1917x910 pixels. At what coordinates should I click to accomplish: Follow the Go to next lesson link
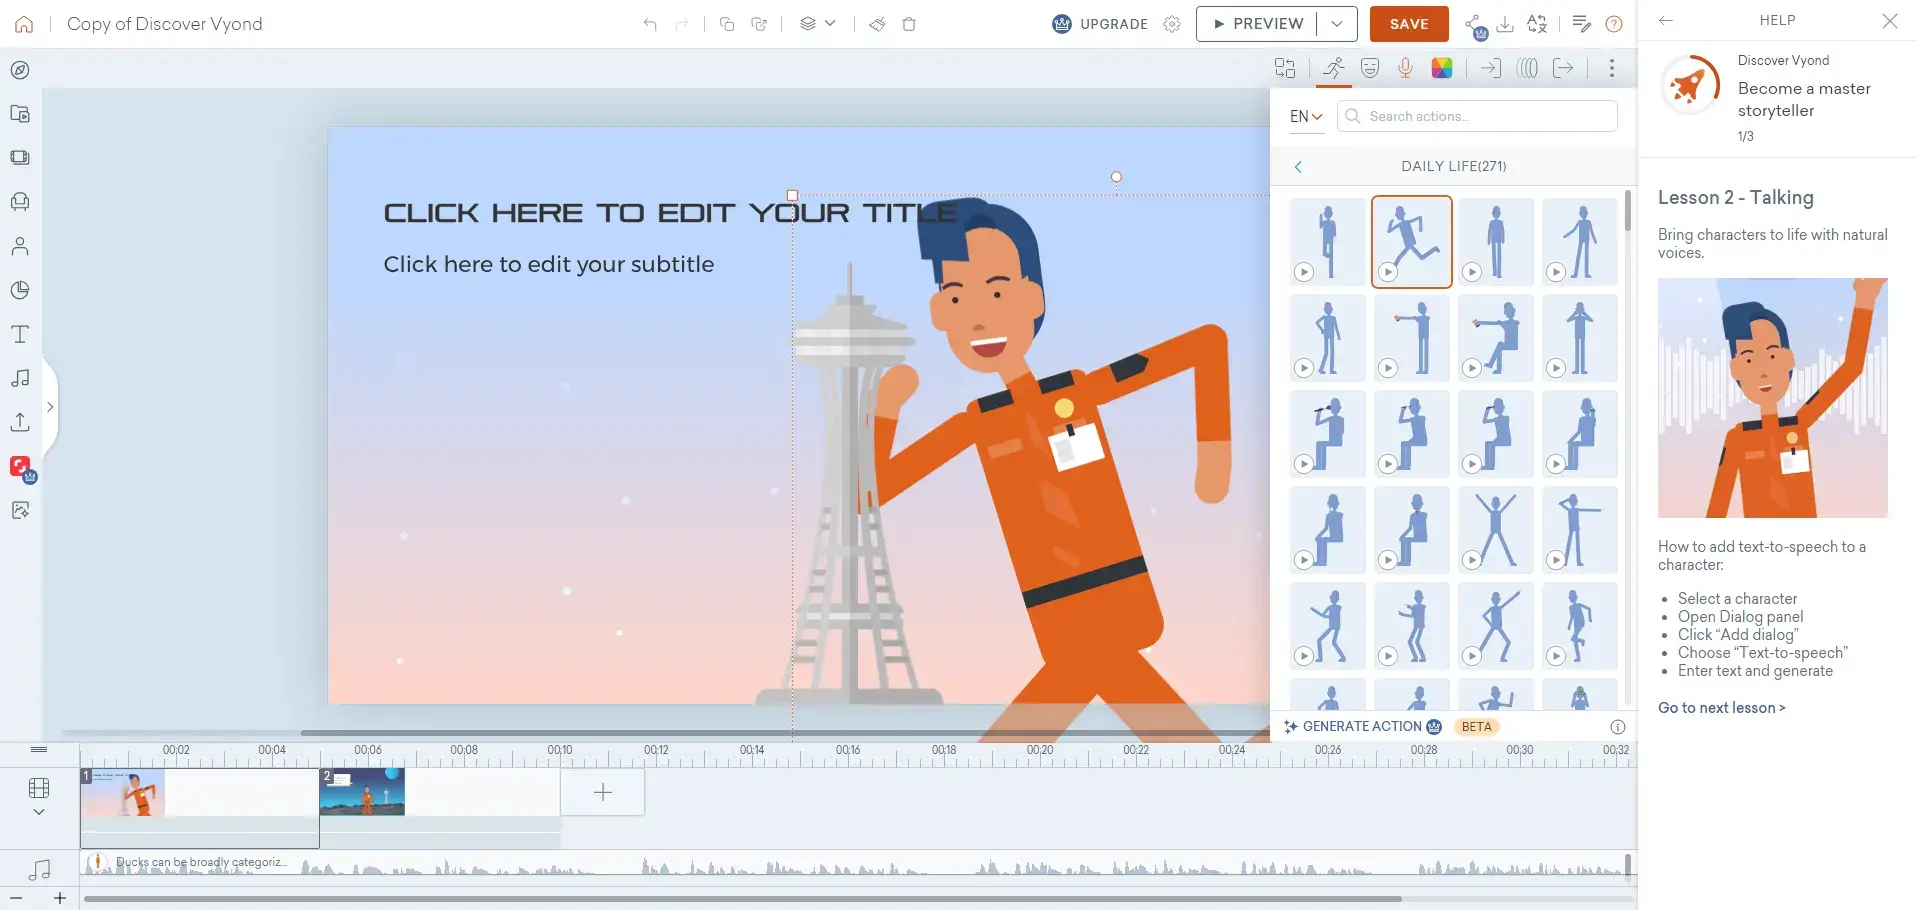click(x=1721, y=708)
